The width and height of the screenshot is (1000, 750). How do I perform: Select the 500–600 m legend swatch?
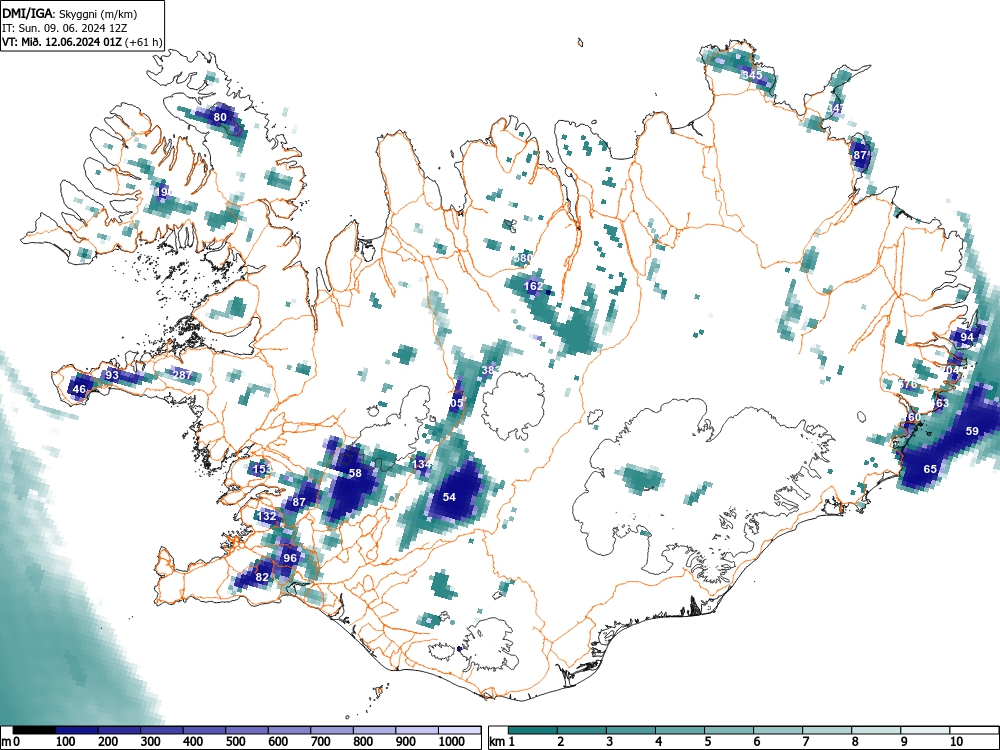tap(247, 730)
